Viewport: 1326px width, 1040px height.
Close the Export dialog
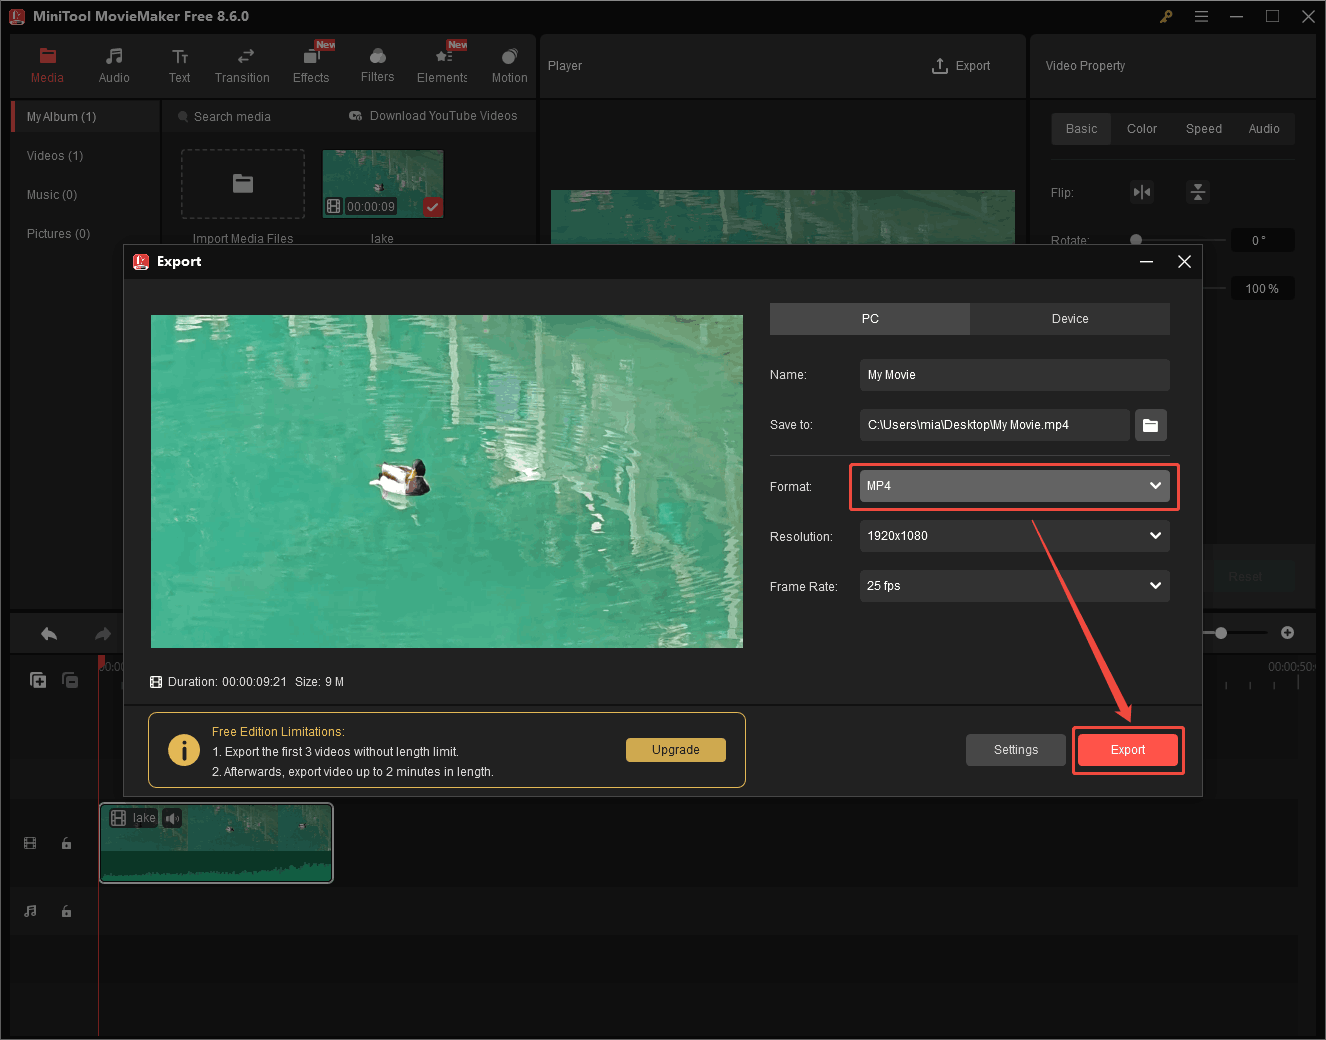pos(1185,262)
